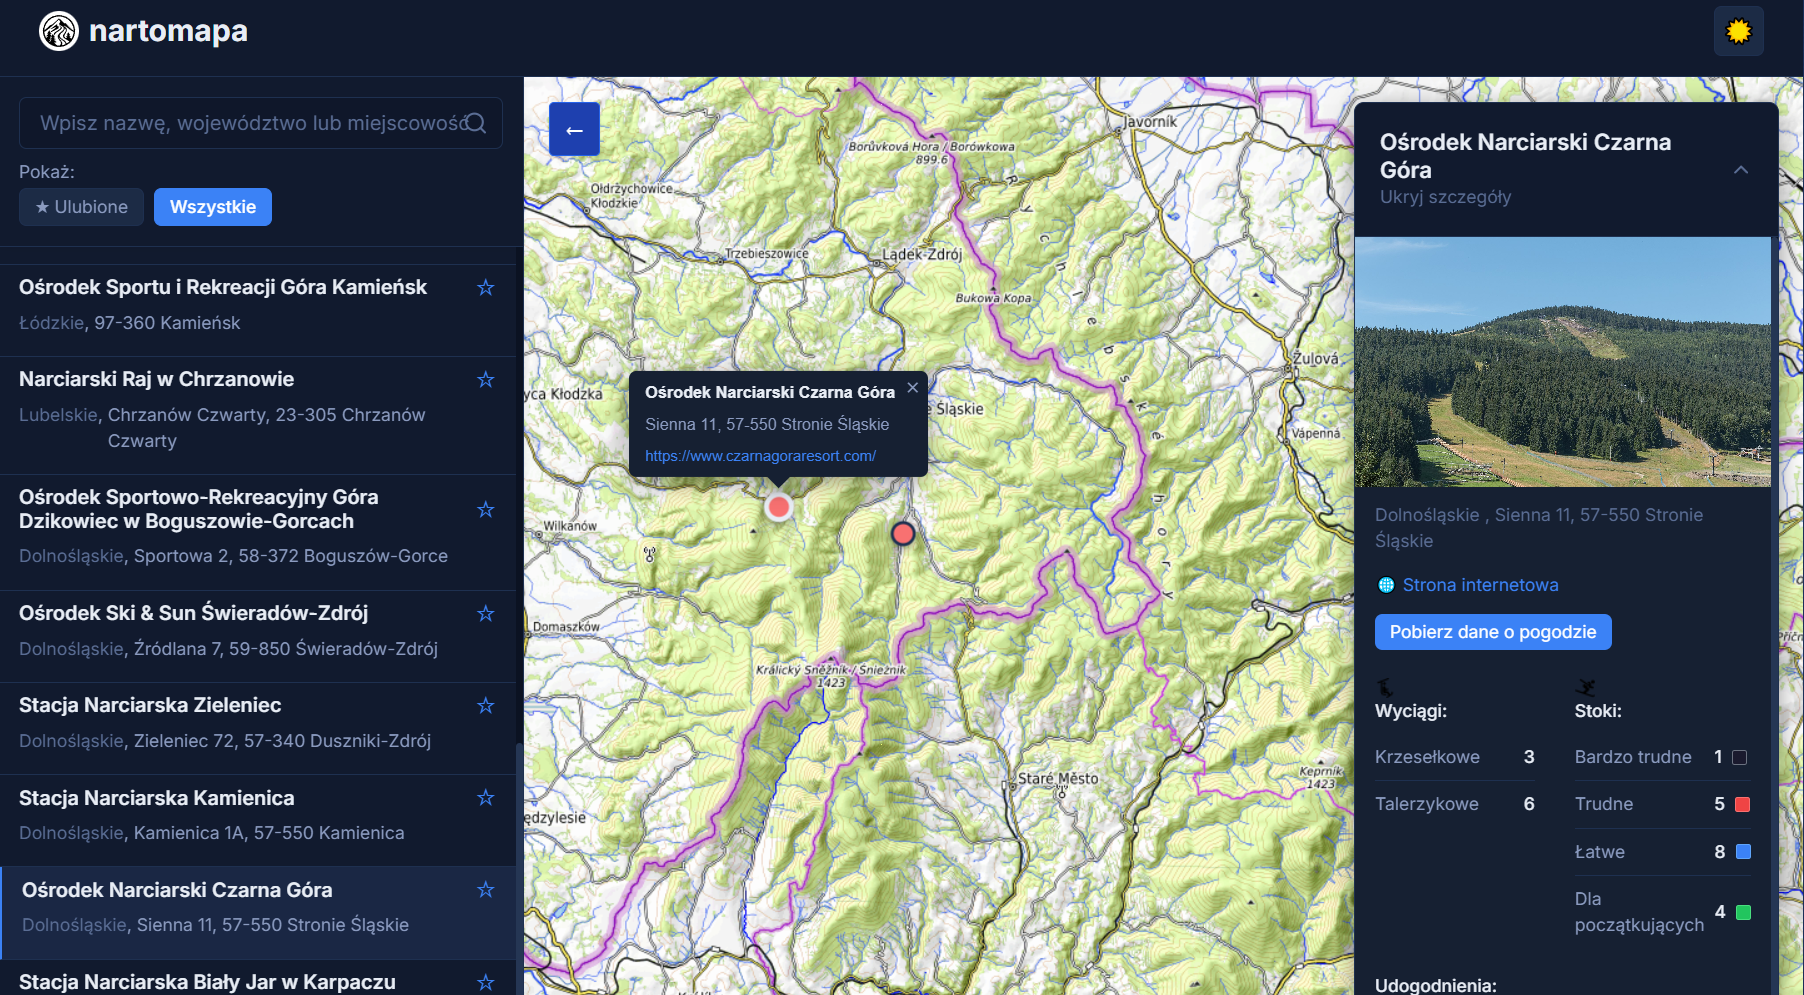Focus the resort name search field
Viewport: 1804px width, 995px height.
[260, 123]
